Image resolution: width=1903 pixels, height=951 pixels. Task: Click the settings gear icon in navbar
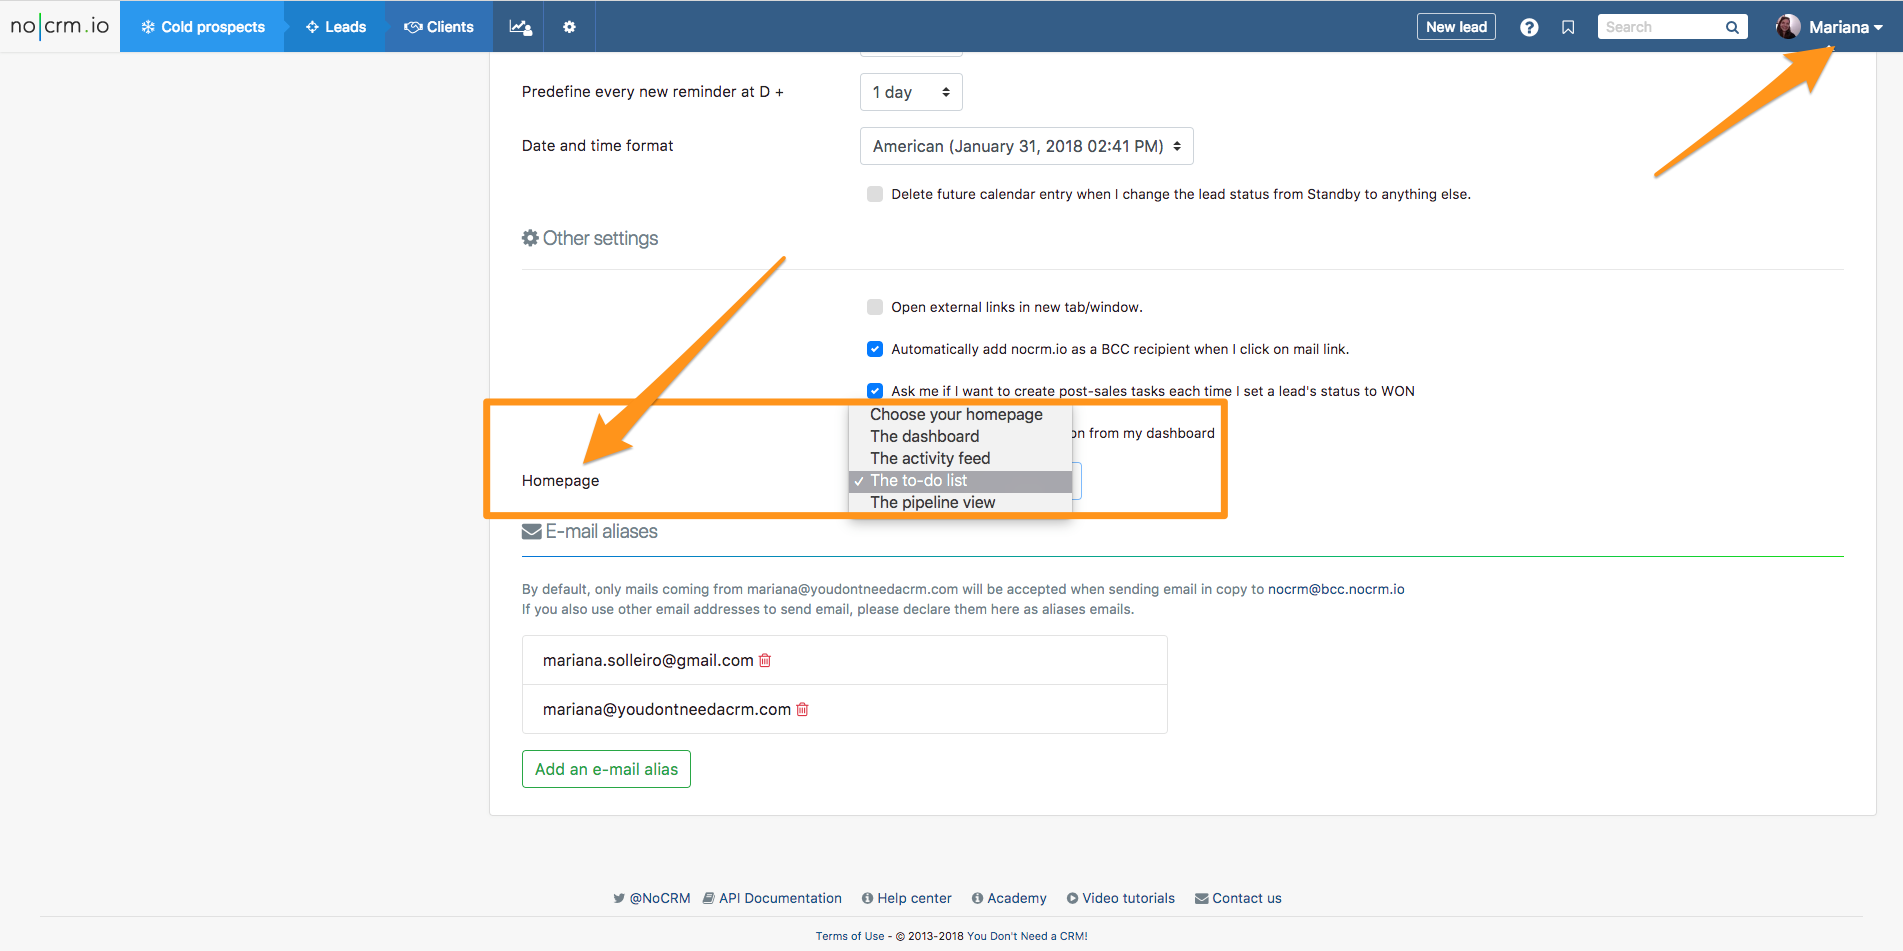click(569, 27)
